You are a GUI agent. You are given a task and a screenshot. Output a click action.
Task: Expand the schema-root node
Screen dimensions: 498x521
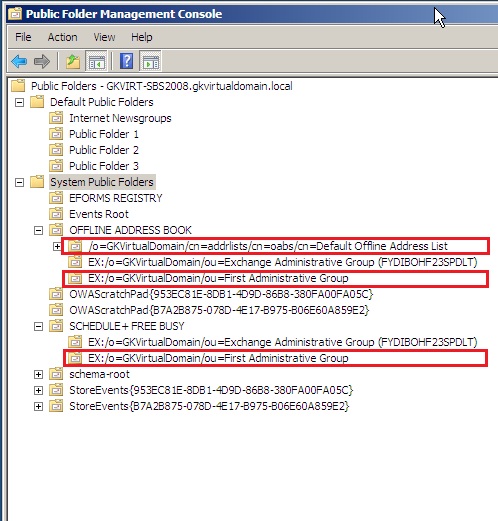click(x=38, y=374)
